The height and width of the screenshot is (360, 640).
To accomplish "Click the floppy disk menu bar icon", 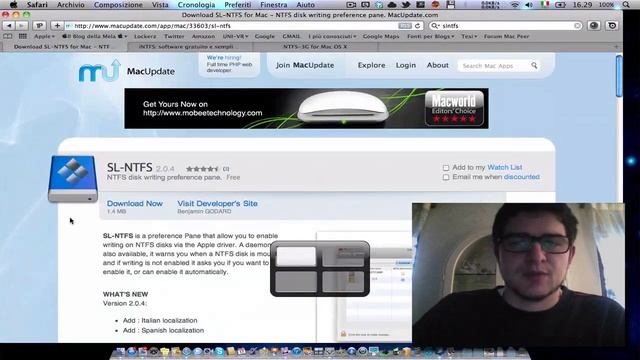I will 451,5.
